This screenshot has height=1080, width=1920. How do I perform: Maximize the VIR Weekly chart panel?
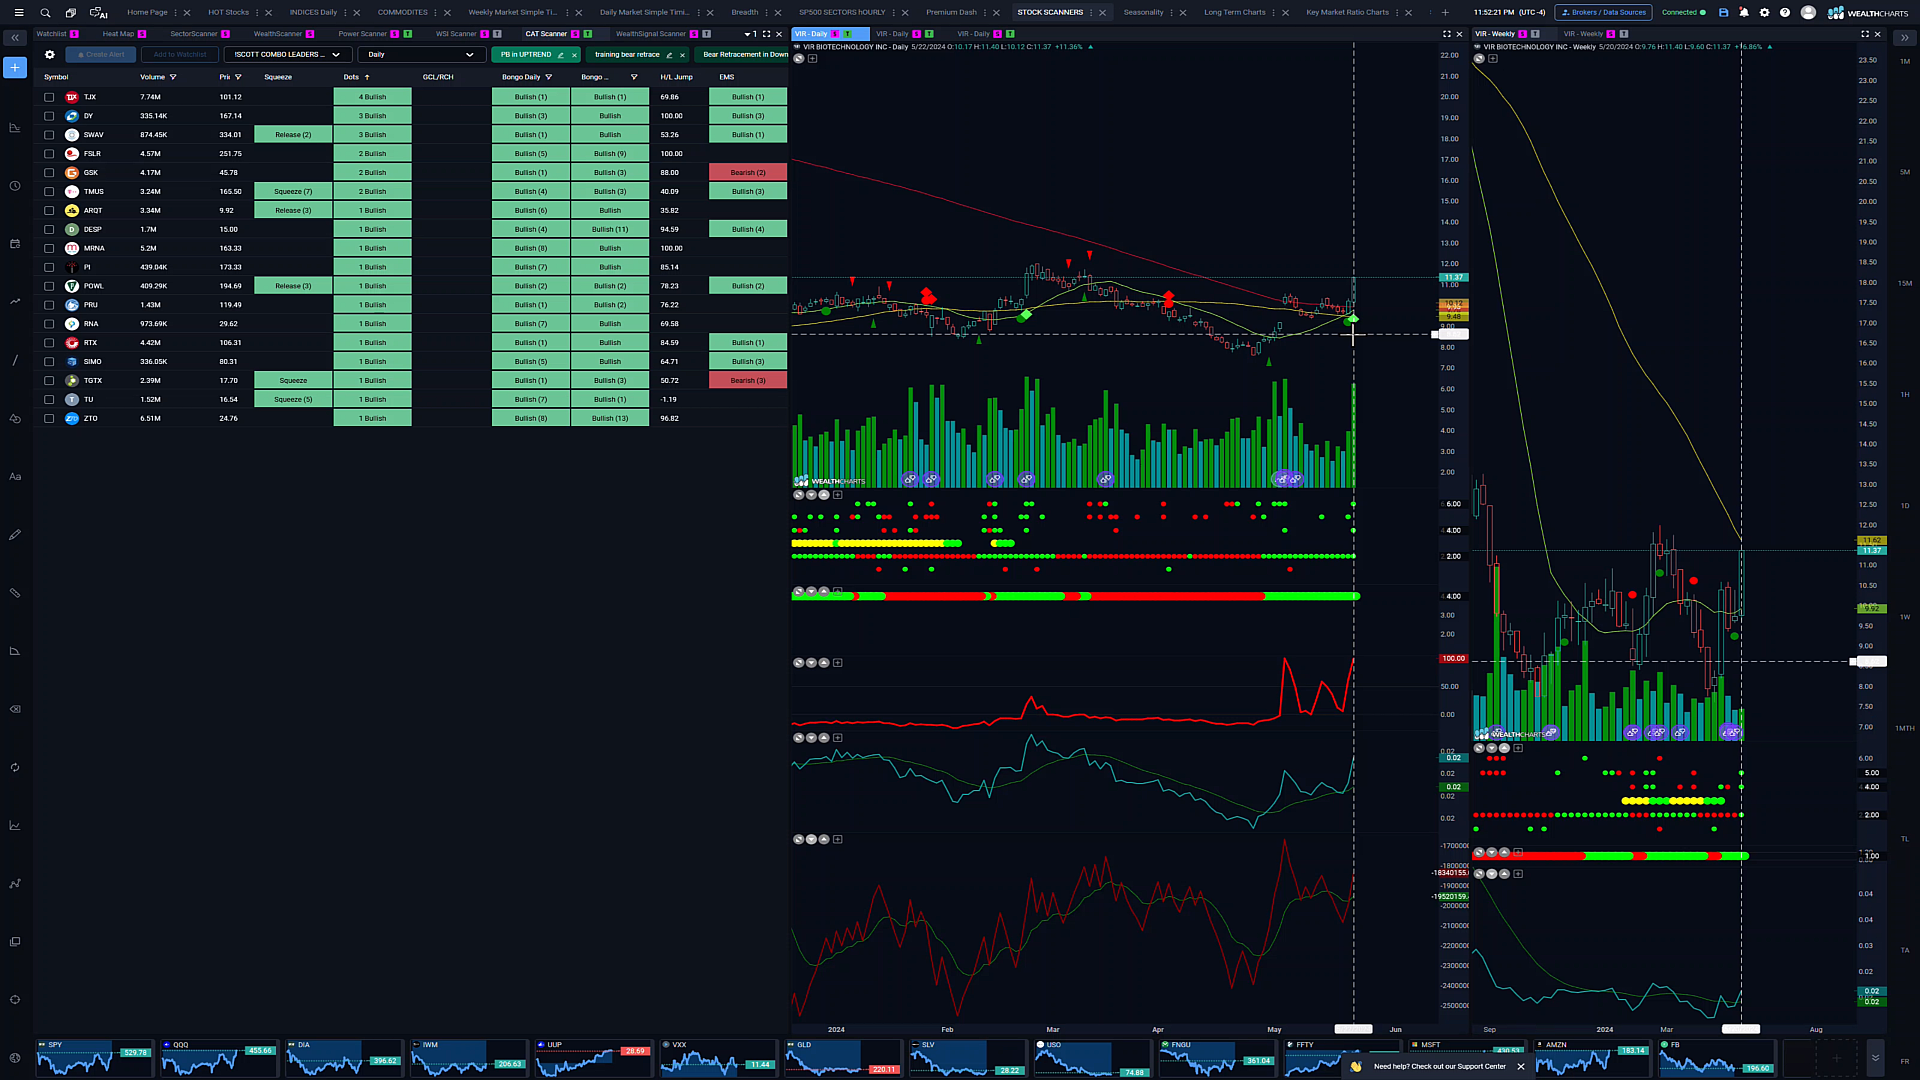pyautogui.click(x=1864, y=33)
